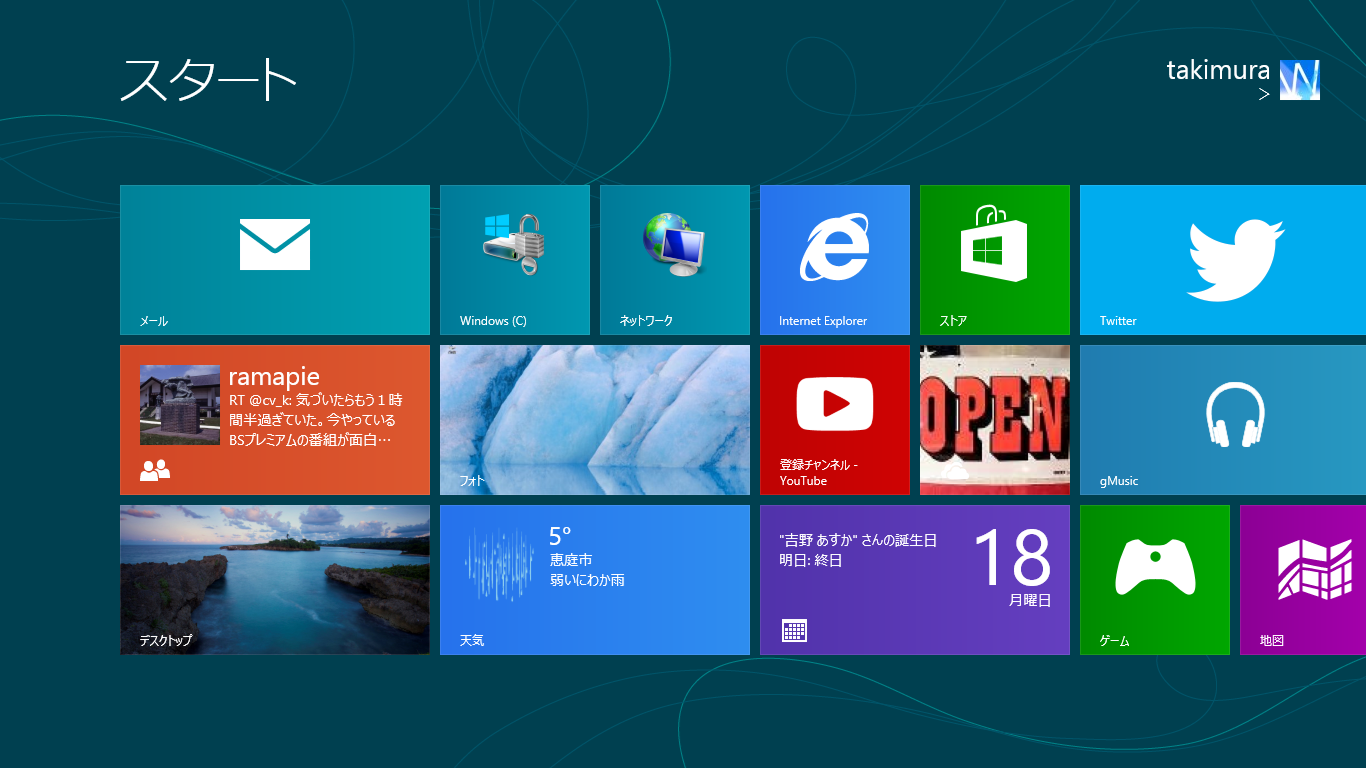The height and width of the screenshot is (768, 1366).
Task: Click the People icon on ramapie tile
Action: pos(155,470)
